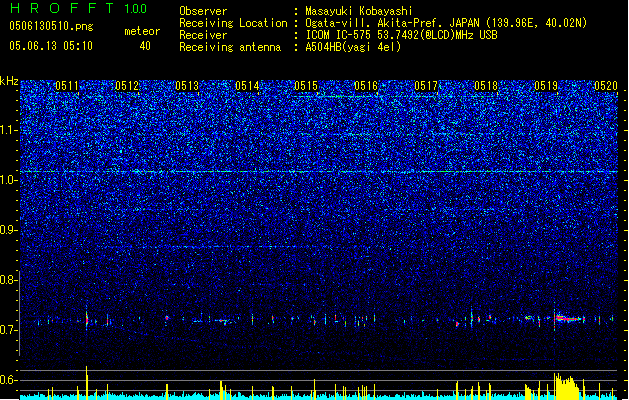629x400 pixels.
Task: Click the 0518 time marker
Action: point(486,86)
